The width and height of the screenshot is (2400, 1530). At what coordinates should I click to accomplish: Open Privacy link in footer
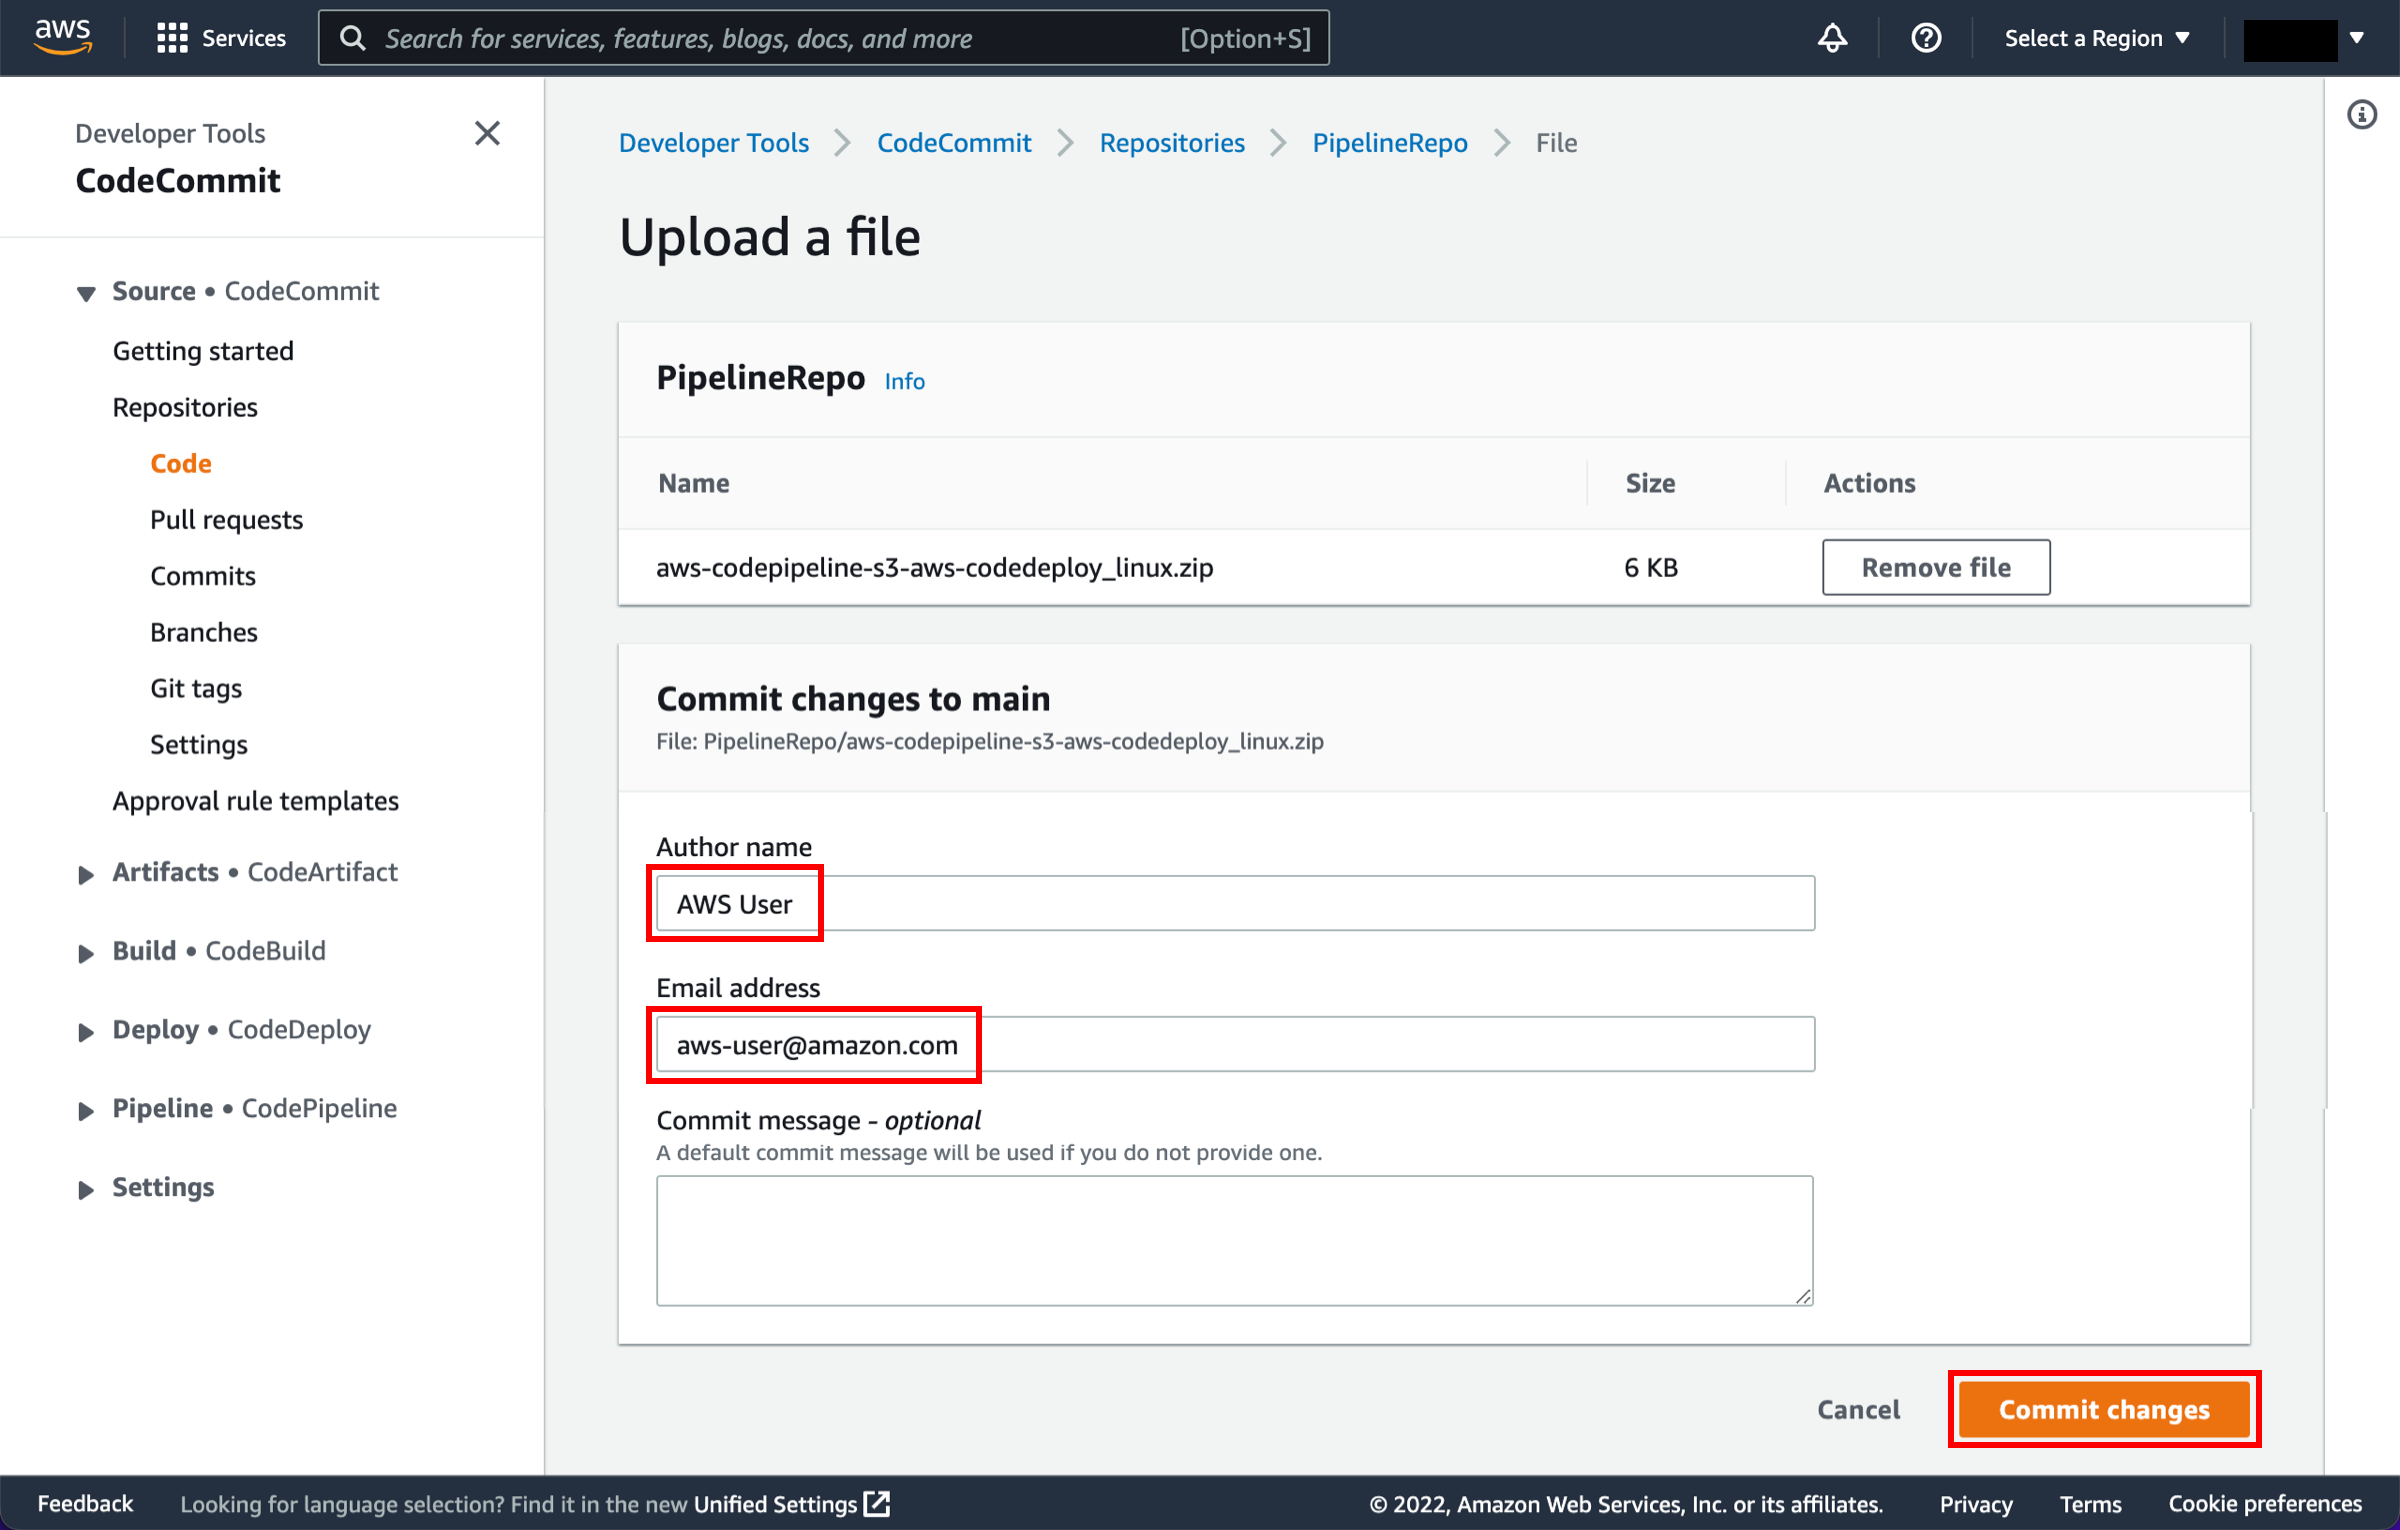pyautogui.click(x=1976, y=1503)
